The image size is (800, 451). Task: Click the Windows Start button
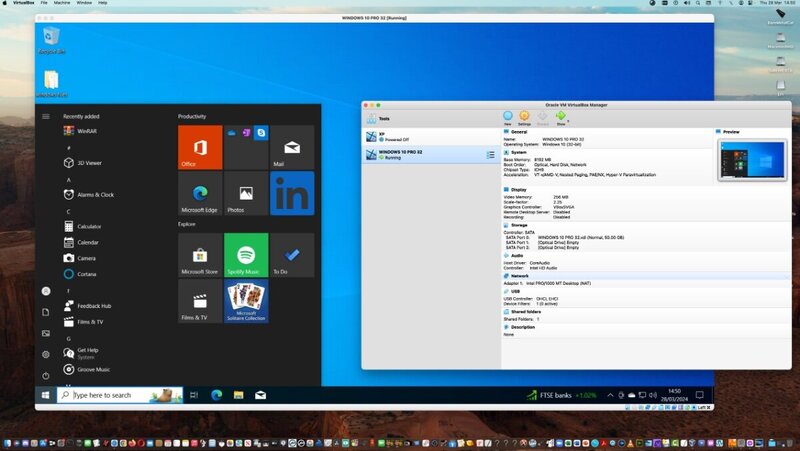tap(45, 395)
